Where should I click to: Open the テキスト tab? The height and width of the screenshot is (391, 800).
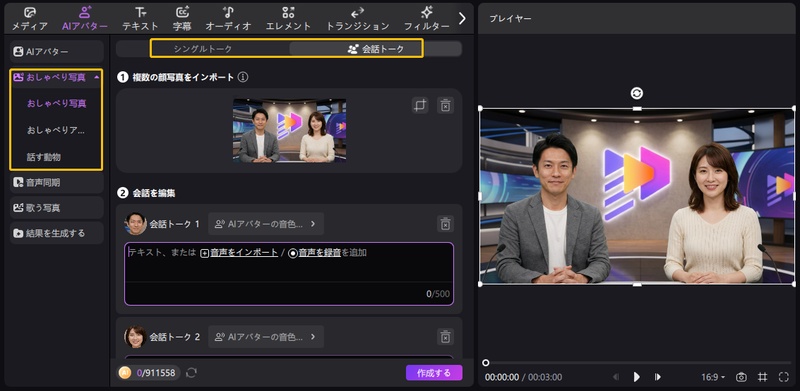[140, 19]
